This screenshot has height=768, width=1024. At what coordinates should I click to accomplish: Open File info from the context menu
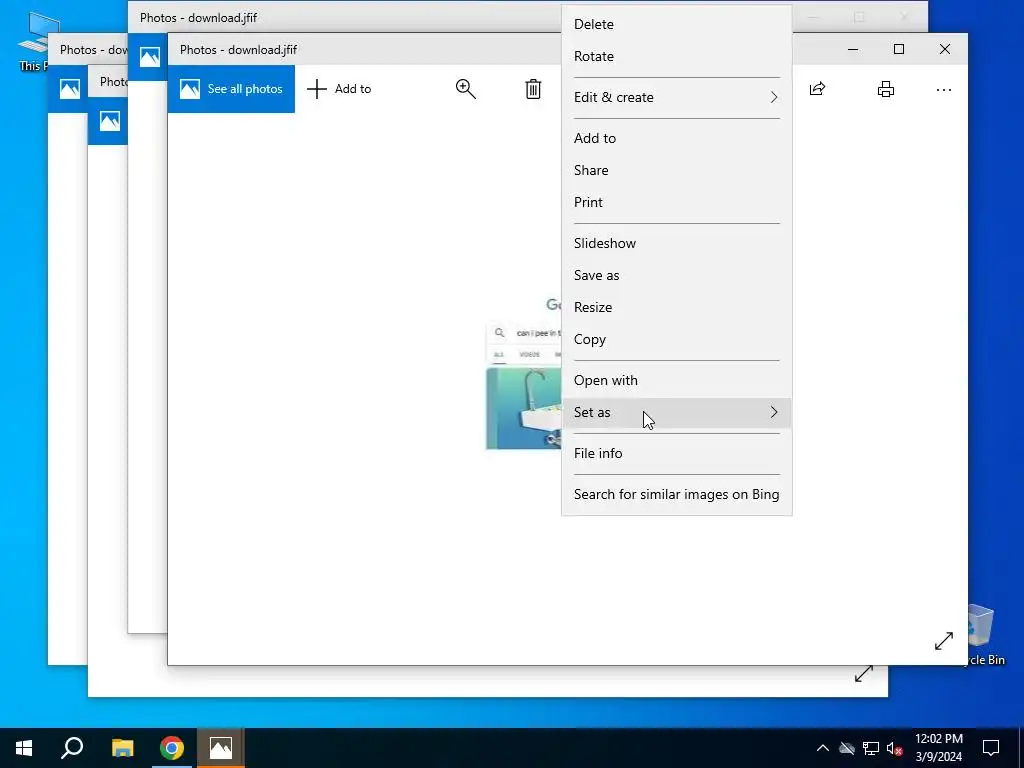click(x=677, y=453)
